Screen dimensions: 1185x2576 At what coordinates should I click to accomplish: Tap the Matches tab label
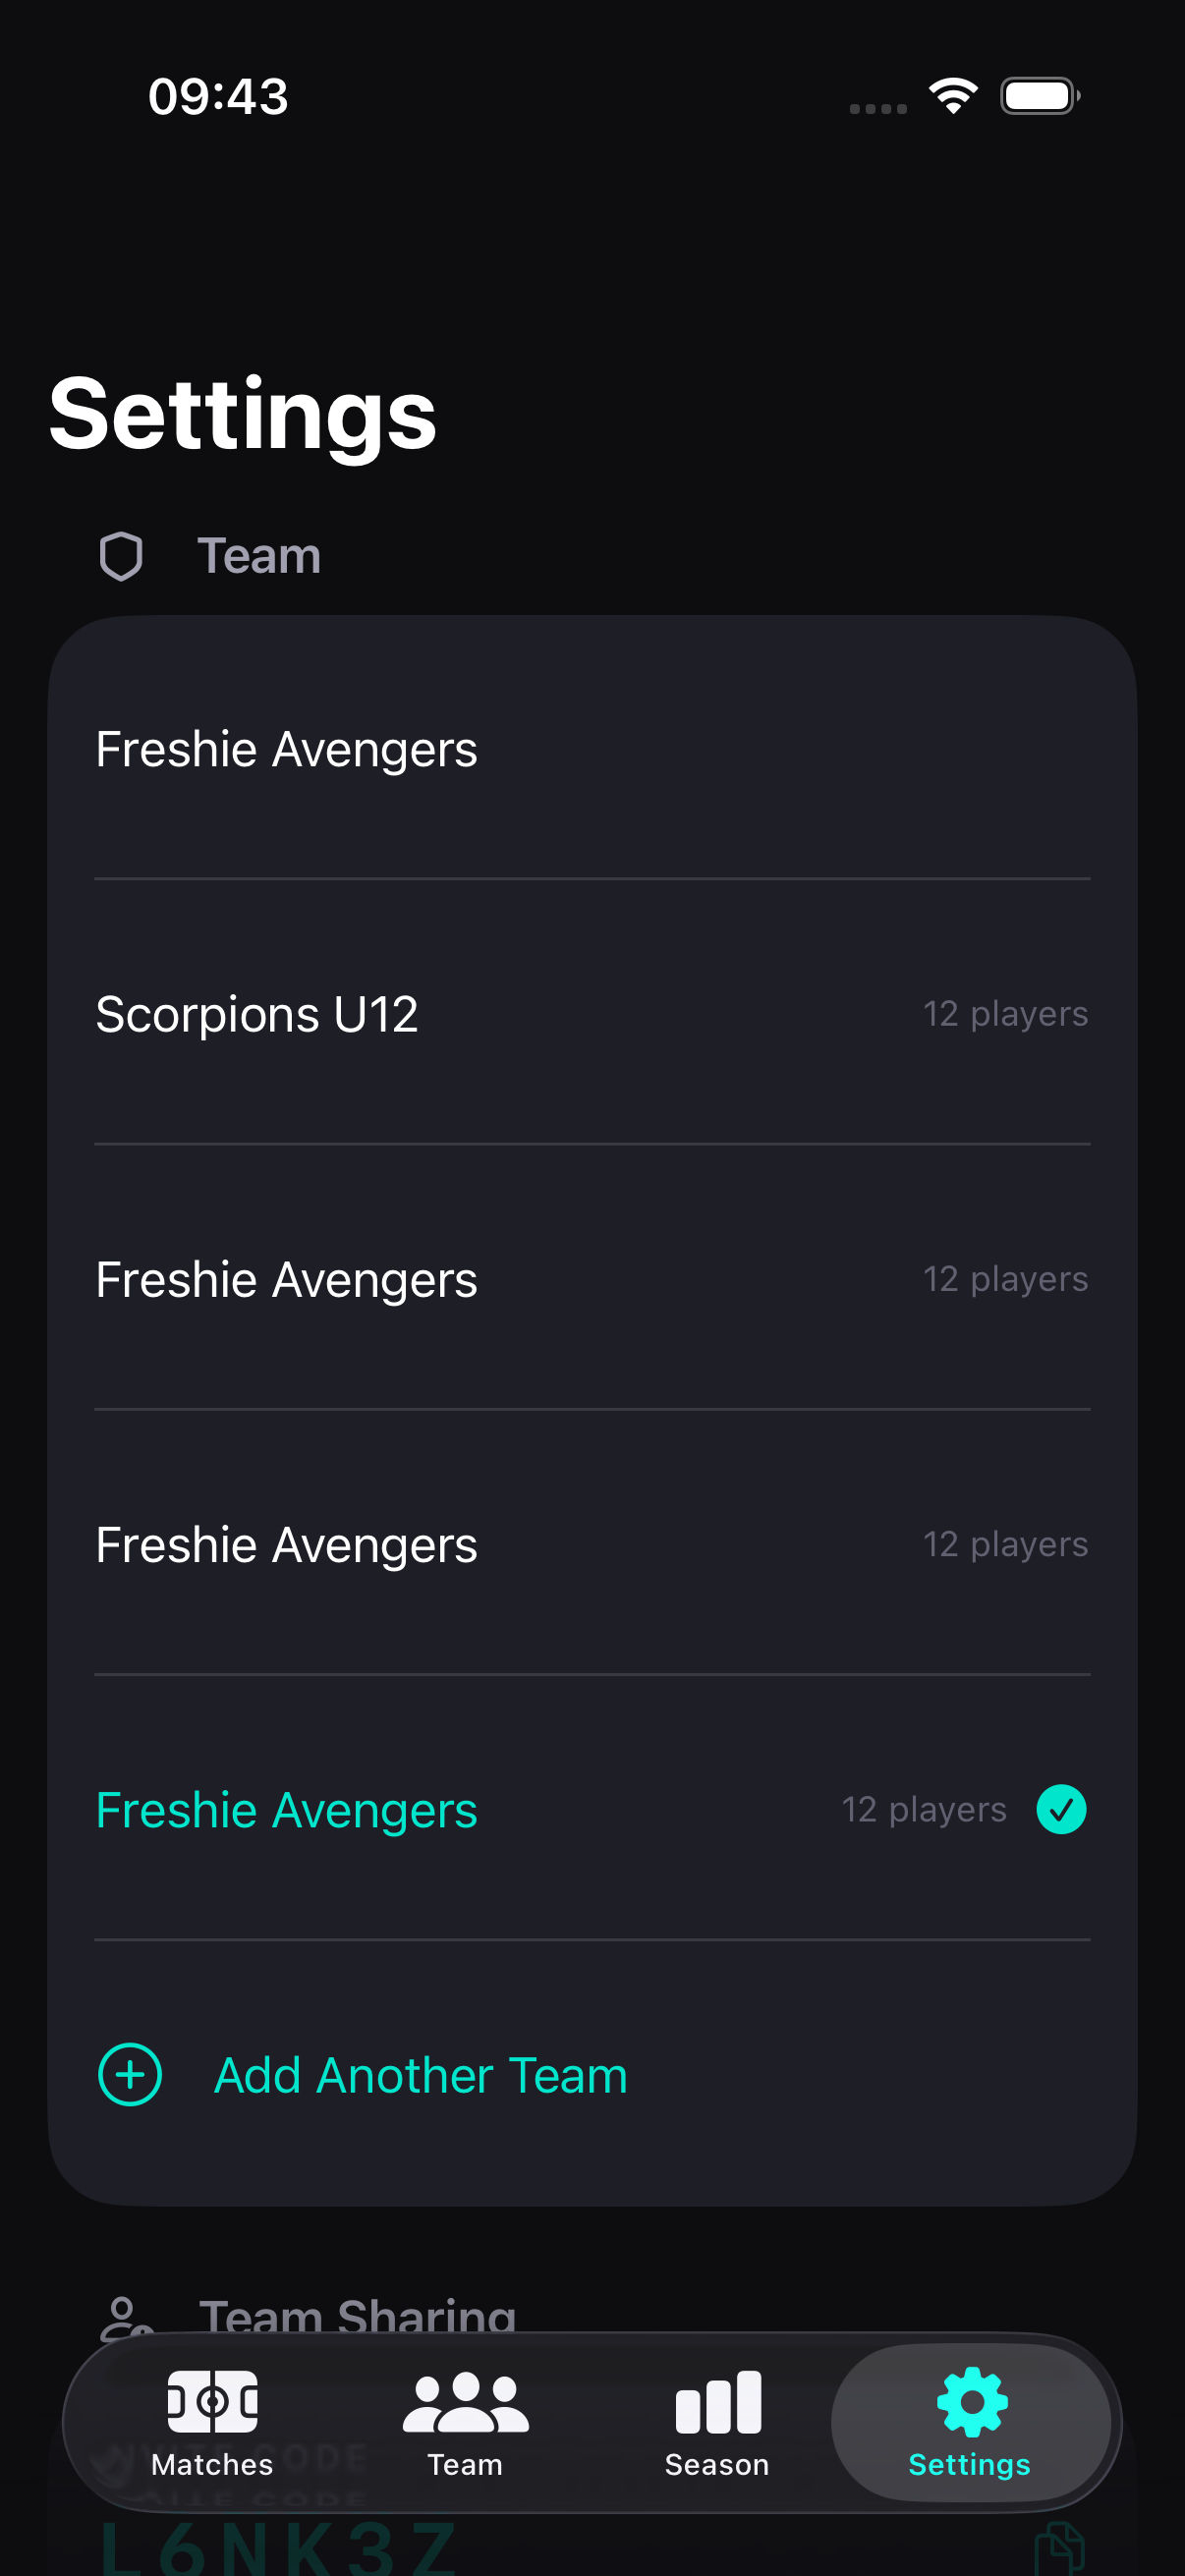pos(212,2465)
